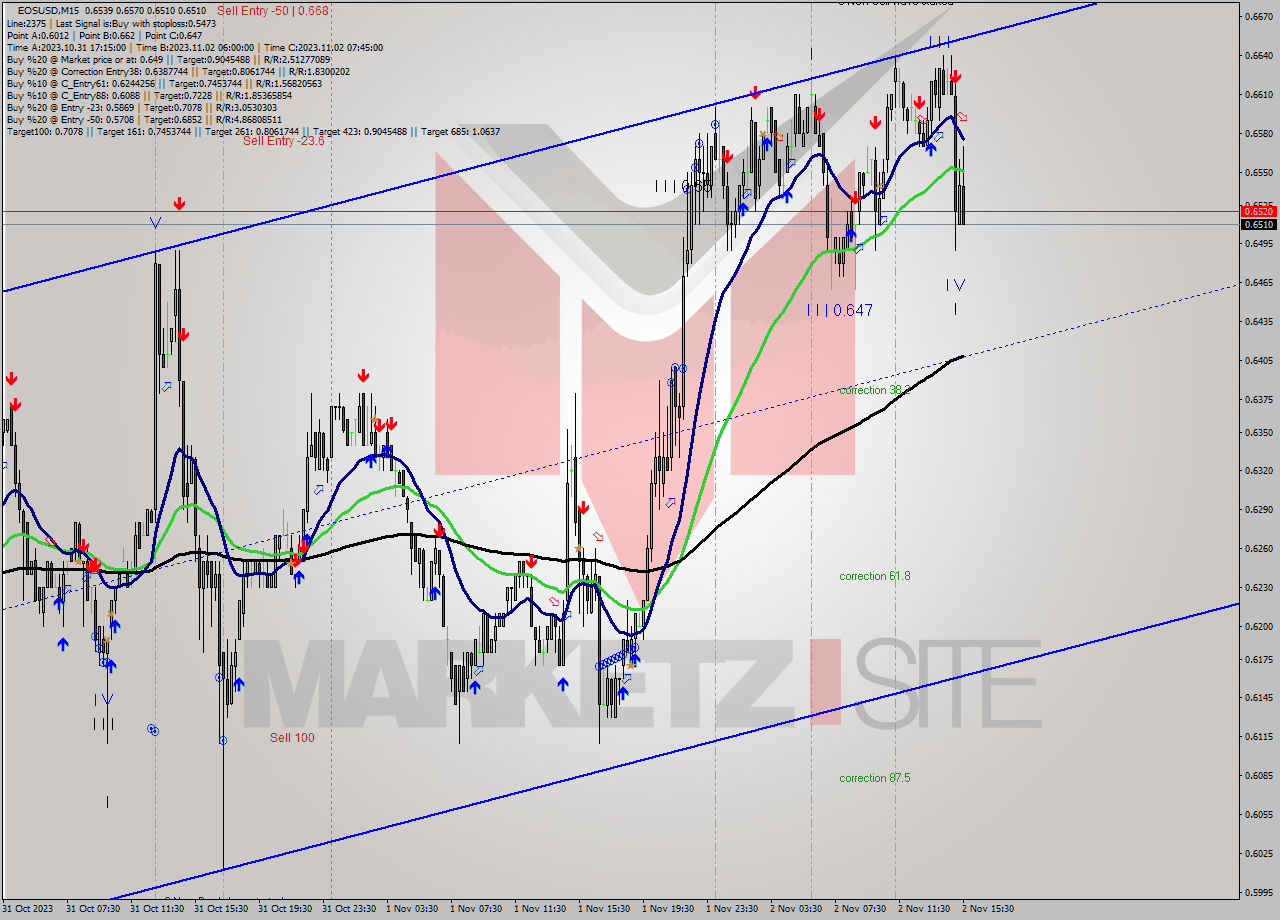This screenshot has width=1280, height=920.
Task: Select the 'Buy %20 @ Entry -23' info line
Action: coord(142,107)
